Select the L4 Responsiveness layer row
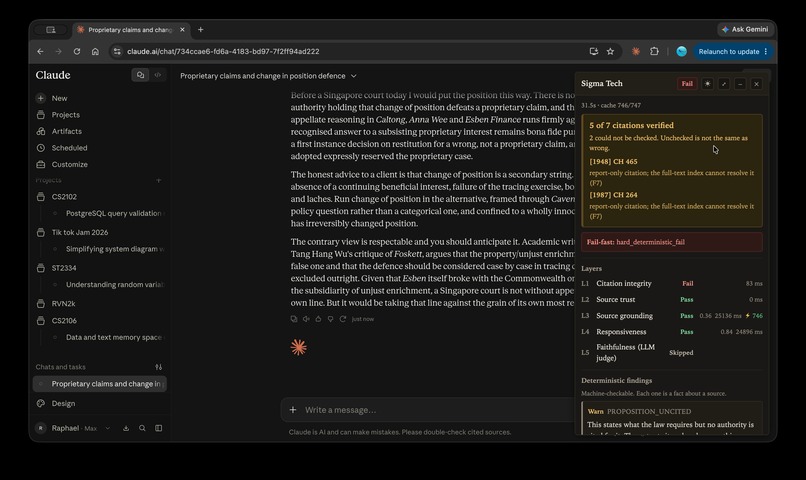 [672, 332]
